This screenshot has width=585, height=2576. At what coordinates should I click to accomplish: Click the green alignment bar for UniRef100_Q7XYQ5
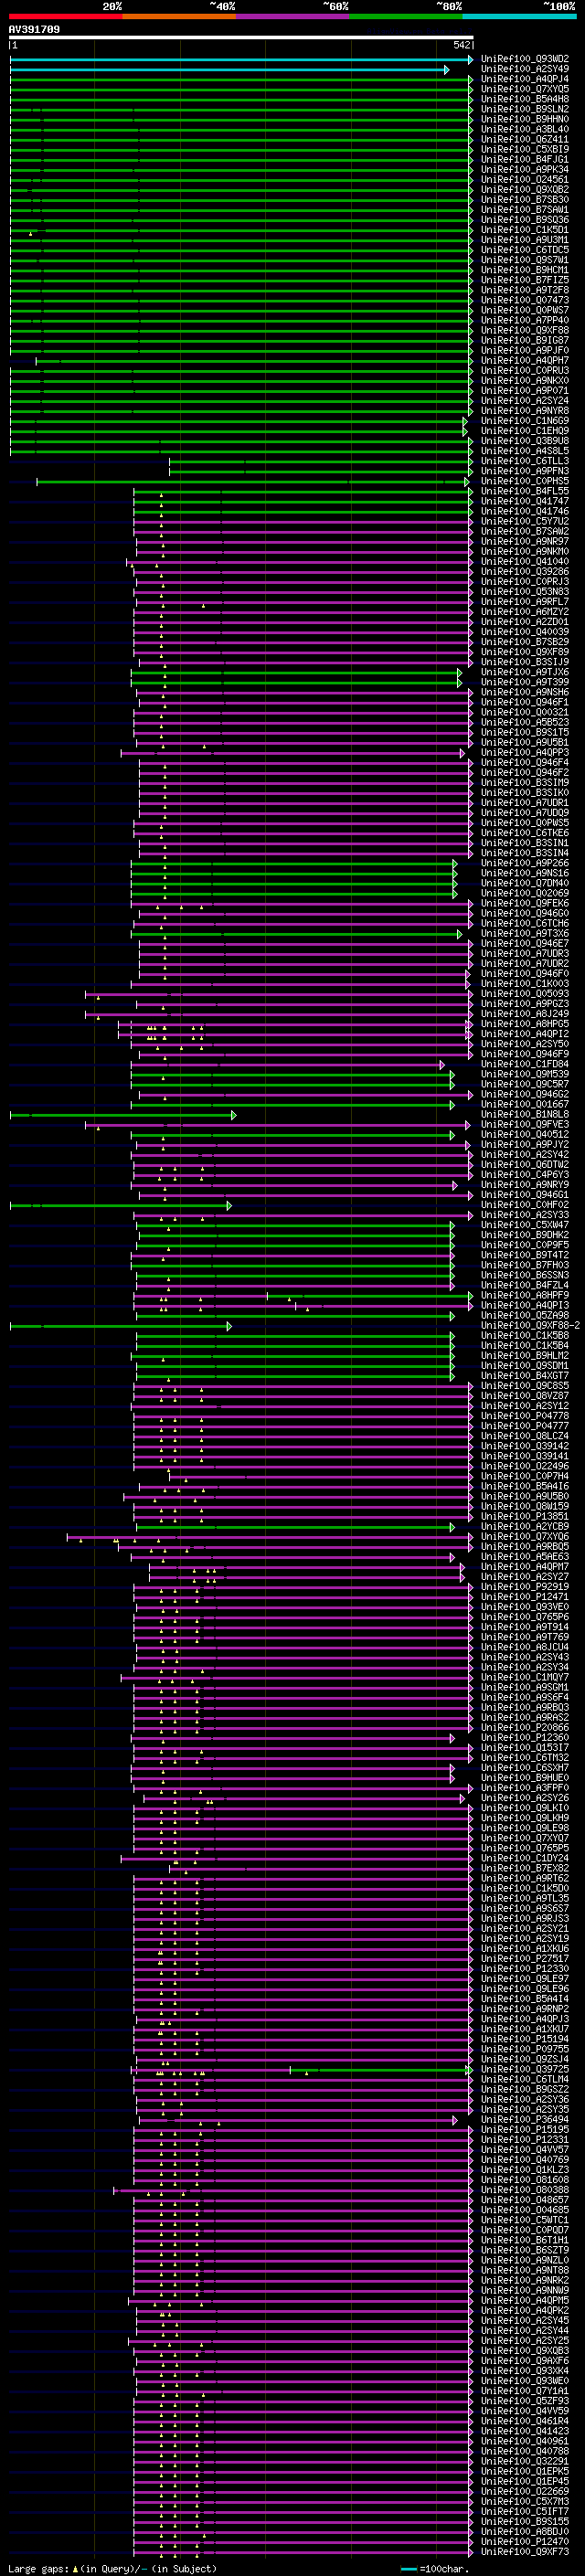click(x=241, y=89)
